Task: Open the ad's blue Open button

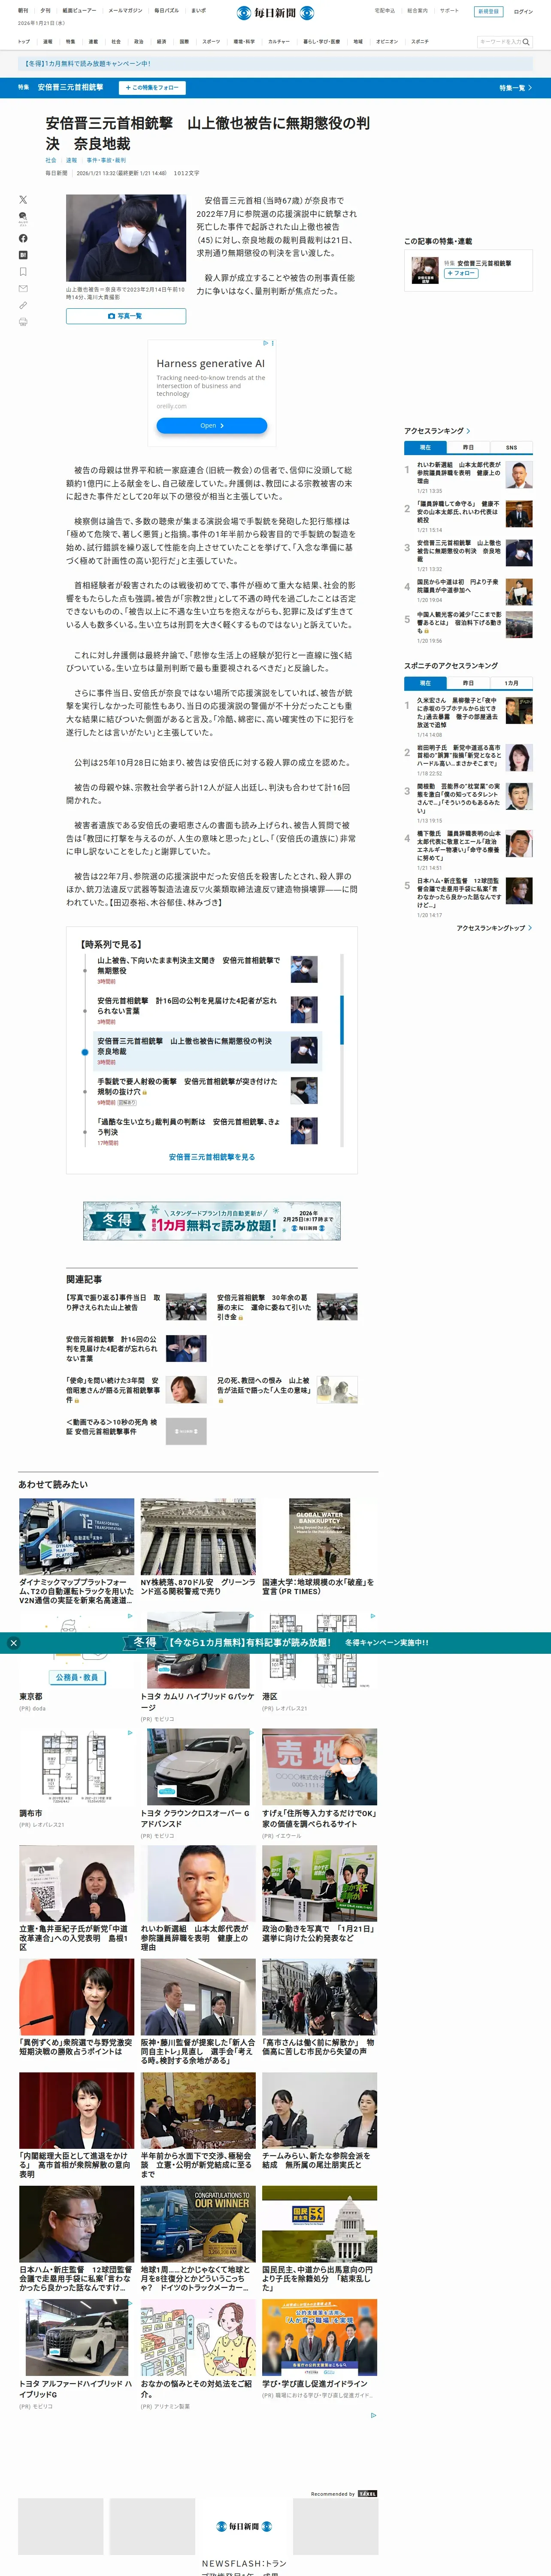Action: click(211, 425)
